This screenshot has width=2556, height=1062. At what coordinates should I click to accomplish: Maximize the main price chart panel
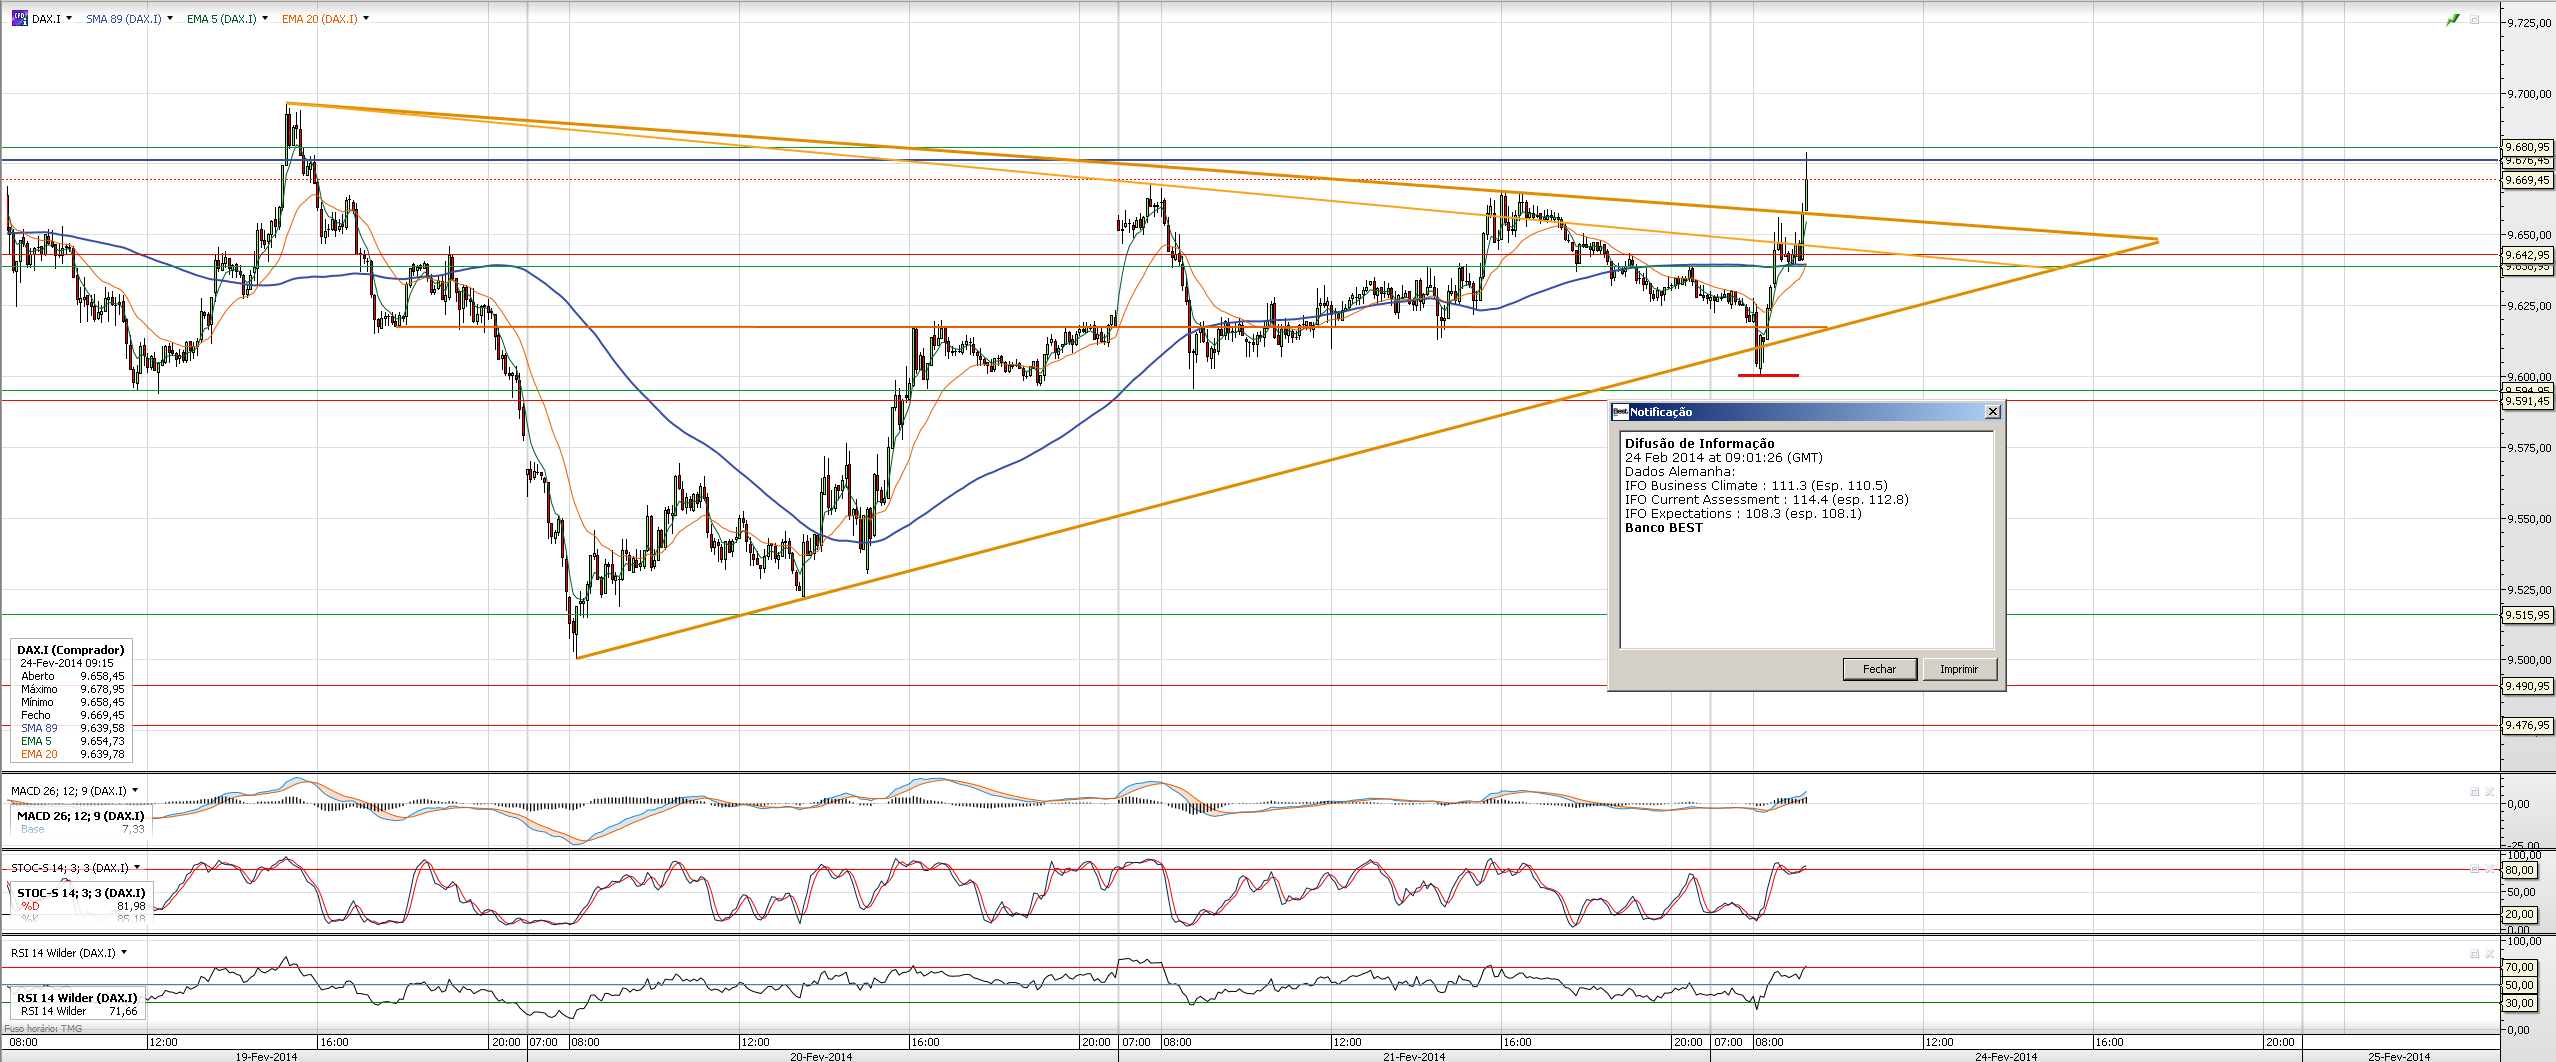pyautogui.click(x=2475, y=20)
